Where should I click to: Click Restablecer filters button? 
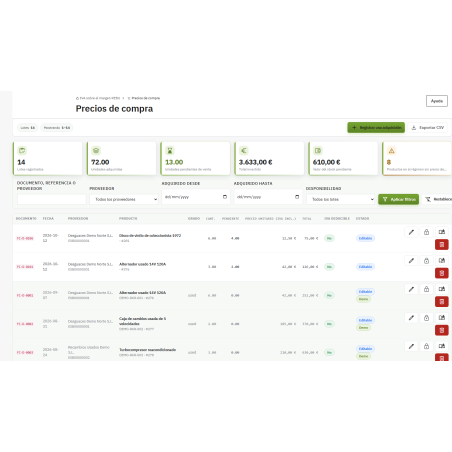(437, 199)
